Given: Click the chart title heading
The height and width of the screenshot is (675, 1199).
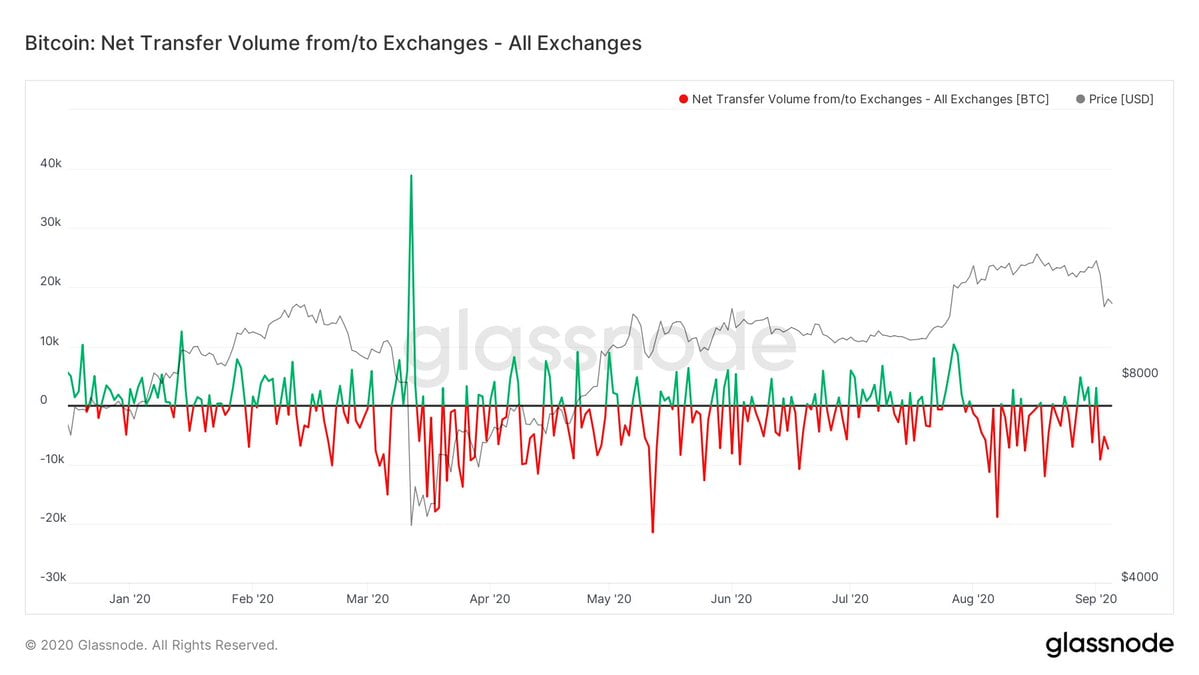Looking at the screenshot, I should click(333, 43).
